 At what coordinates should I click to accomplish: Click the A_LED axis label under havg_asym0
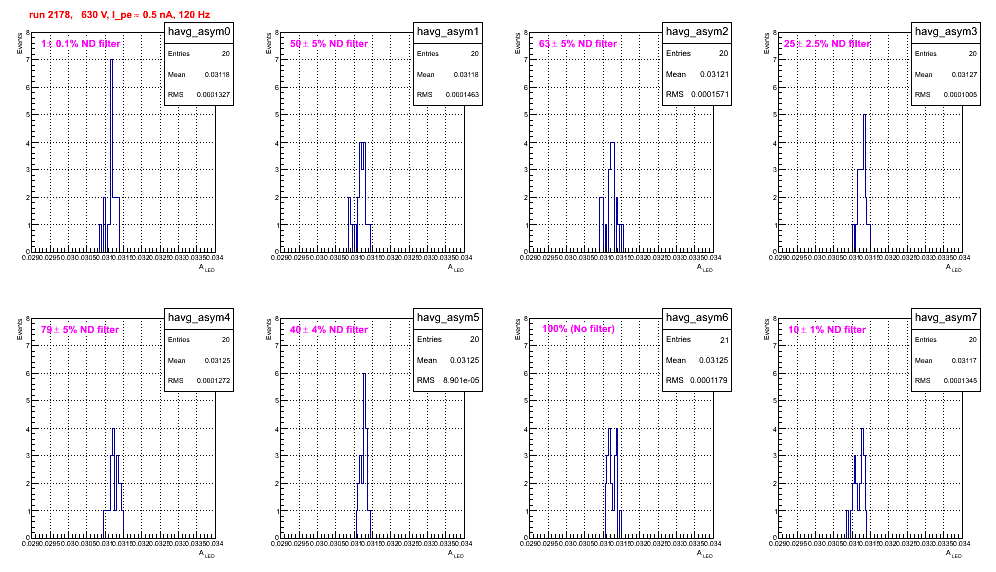206,268
